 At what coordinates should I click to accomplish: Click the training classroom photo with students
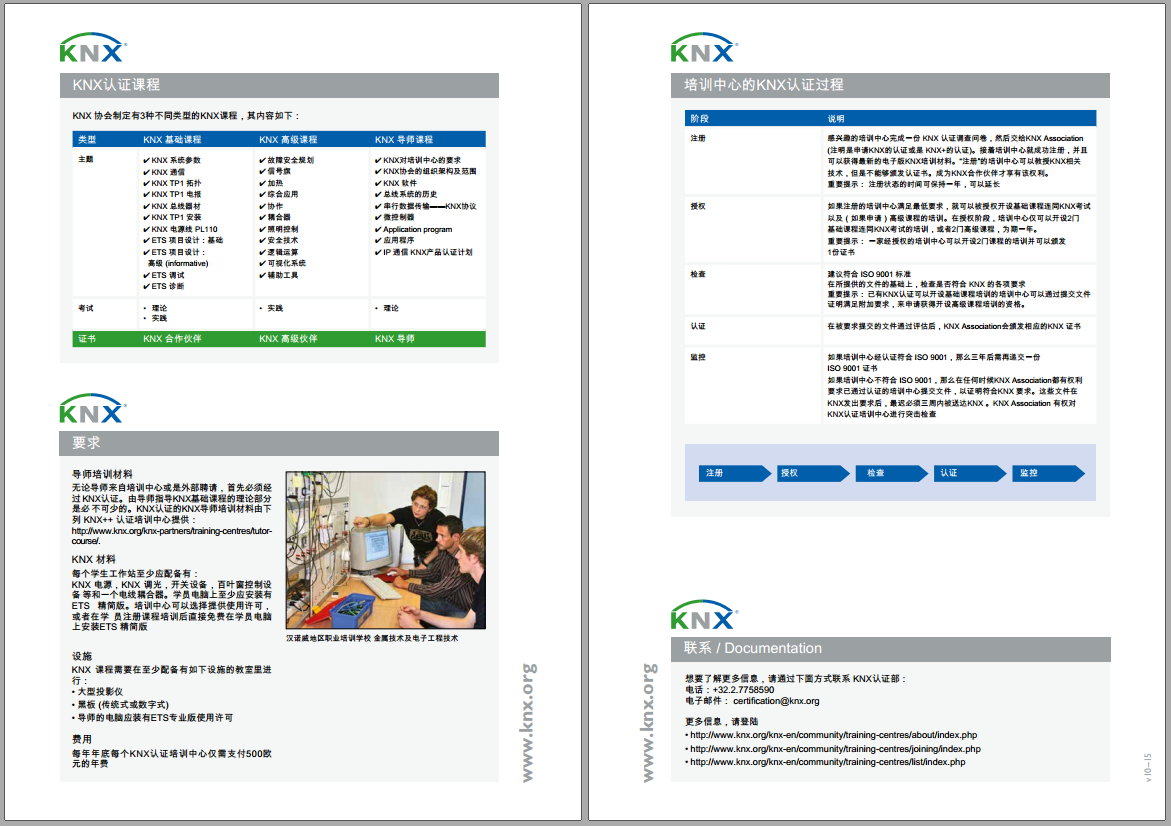(x=385, y=550)
